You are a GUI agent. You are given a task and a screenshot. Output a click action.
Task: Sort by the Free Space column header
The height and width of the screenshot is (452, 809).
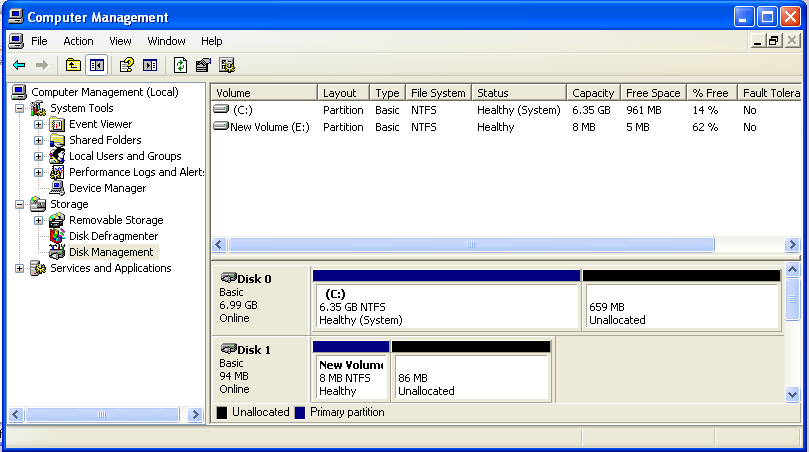click(653, 93)
